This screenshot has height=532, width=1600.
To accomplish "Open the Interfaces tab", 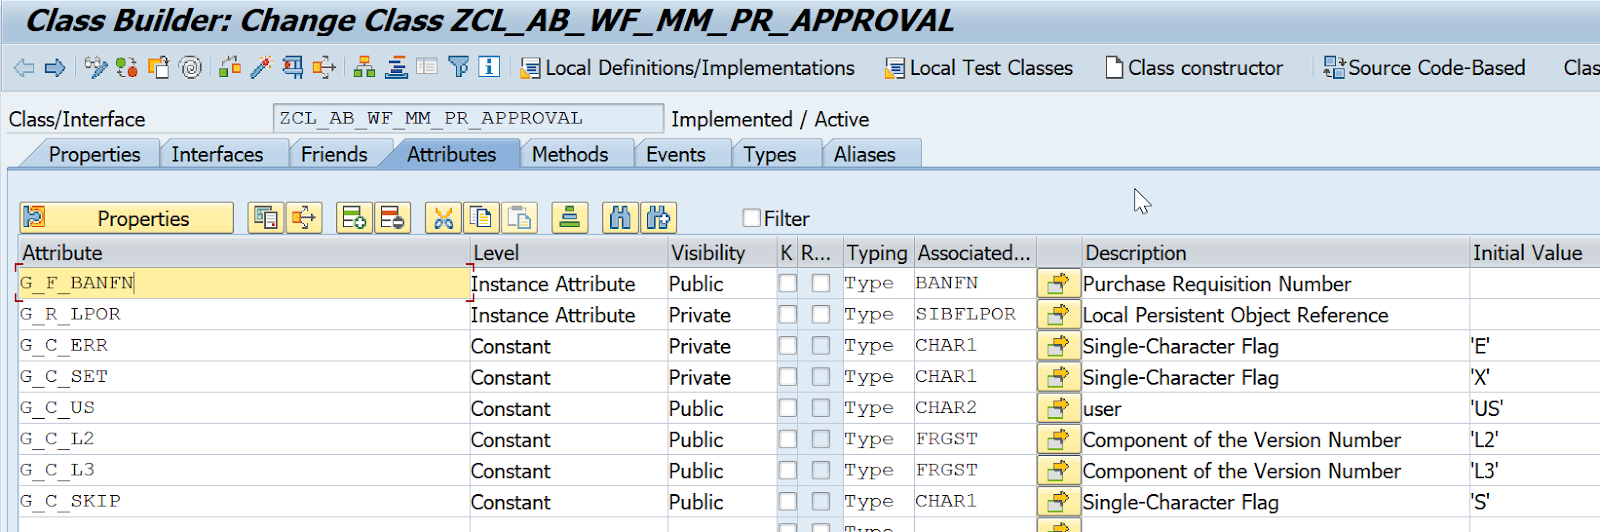I will [217, 154].
